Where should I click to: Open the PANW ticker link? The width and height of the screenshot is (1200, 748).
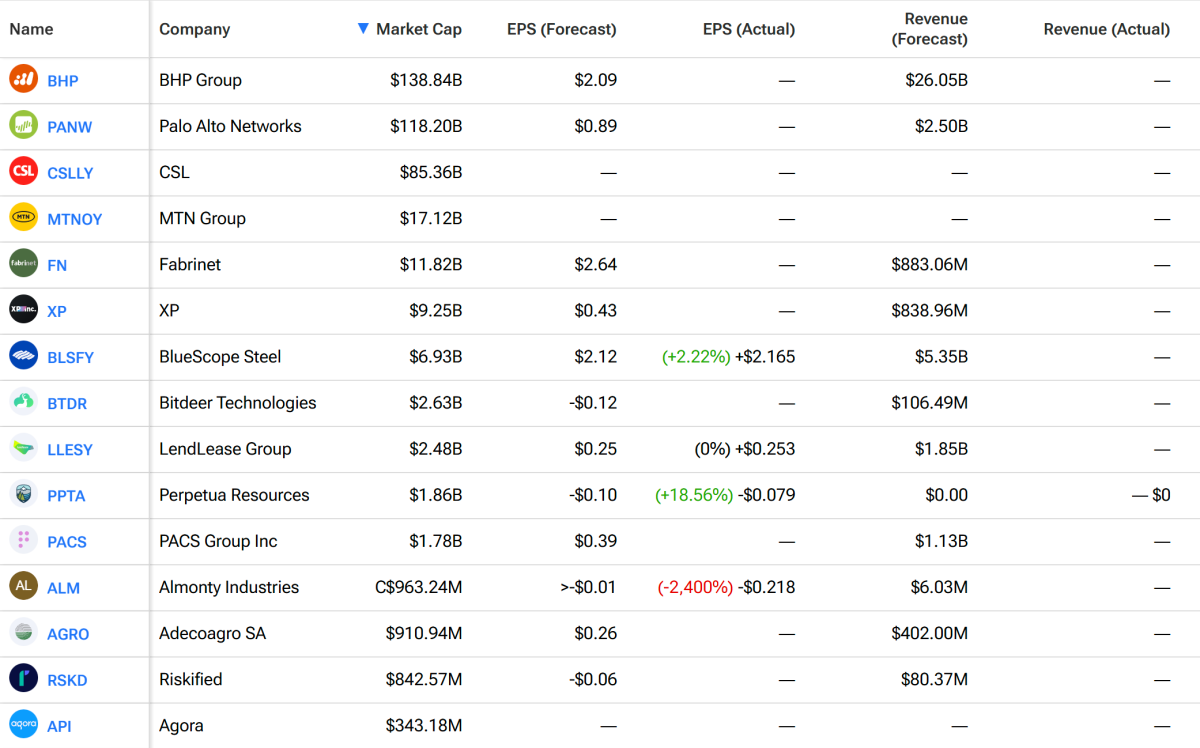point(70,127)
